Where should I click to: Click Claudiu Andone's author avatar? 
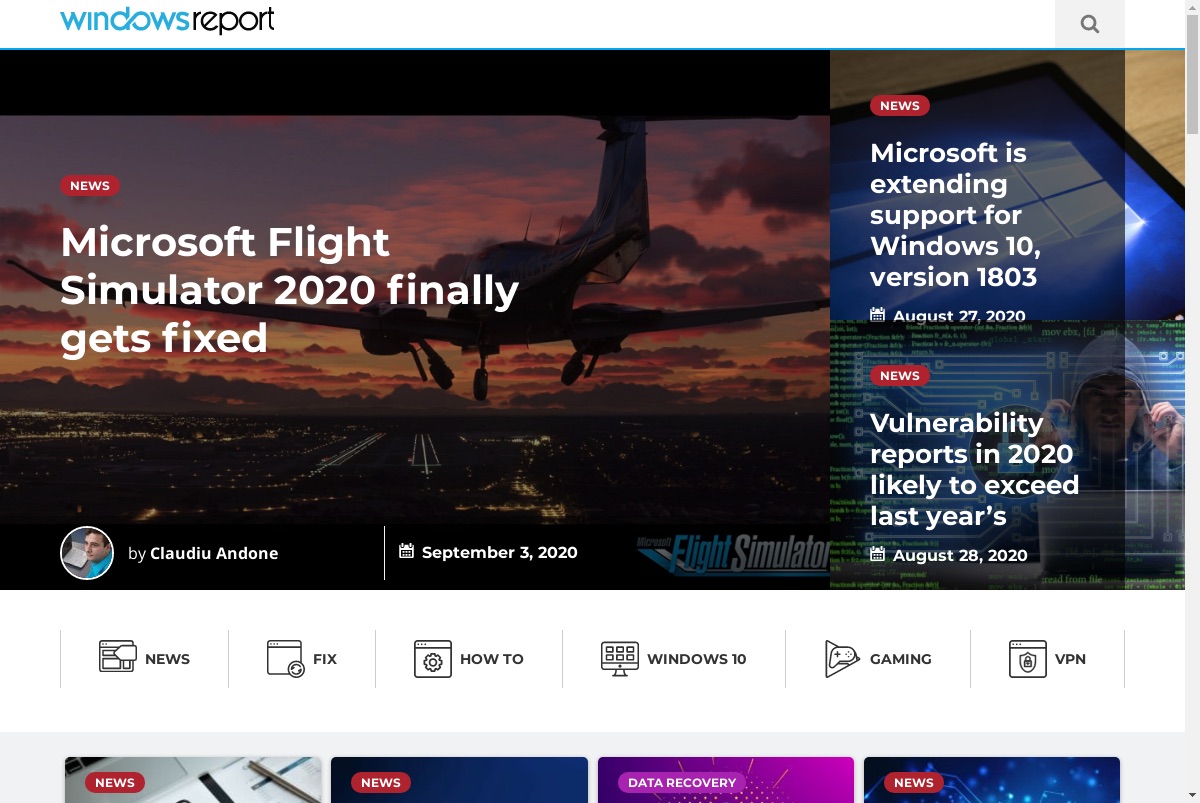[x=87, y=553]
